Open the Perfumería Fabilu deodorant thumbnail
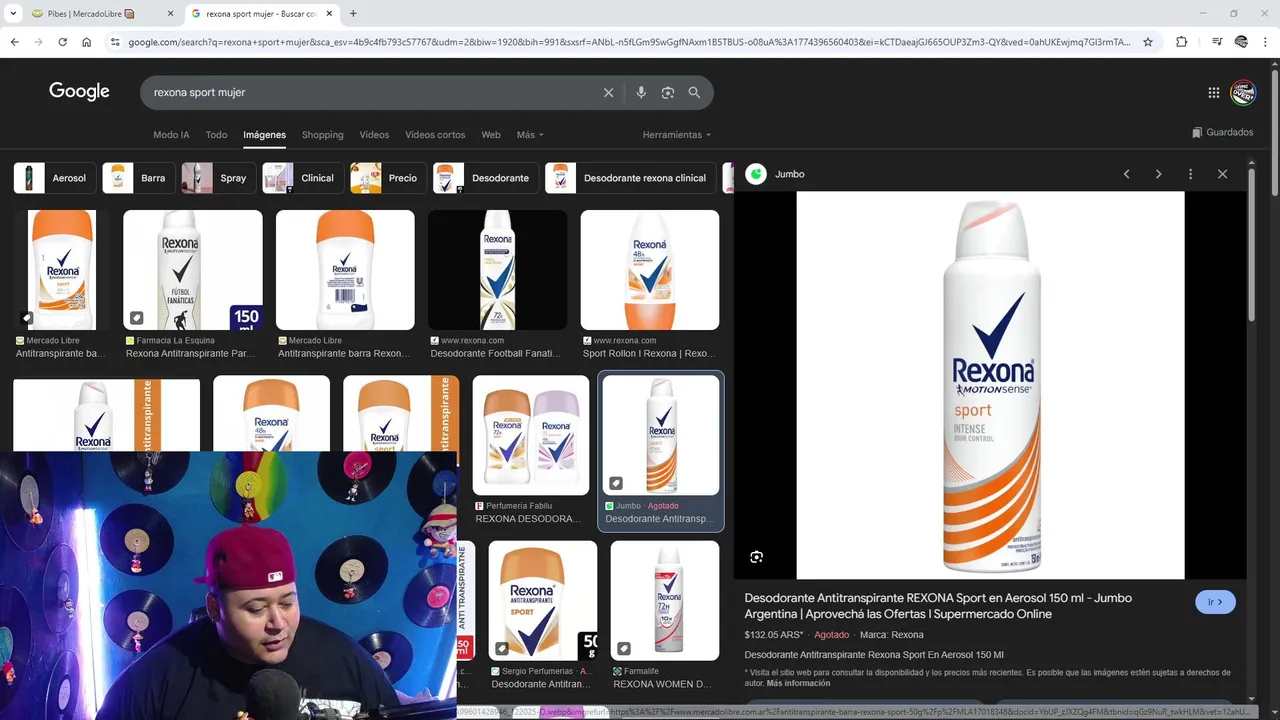This screenshot has height=720, width=1280. [x=531, y=435]
